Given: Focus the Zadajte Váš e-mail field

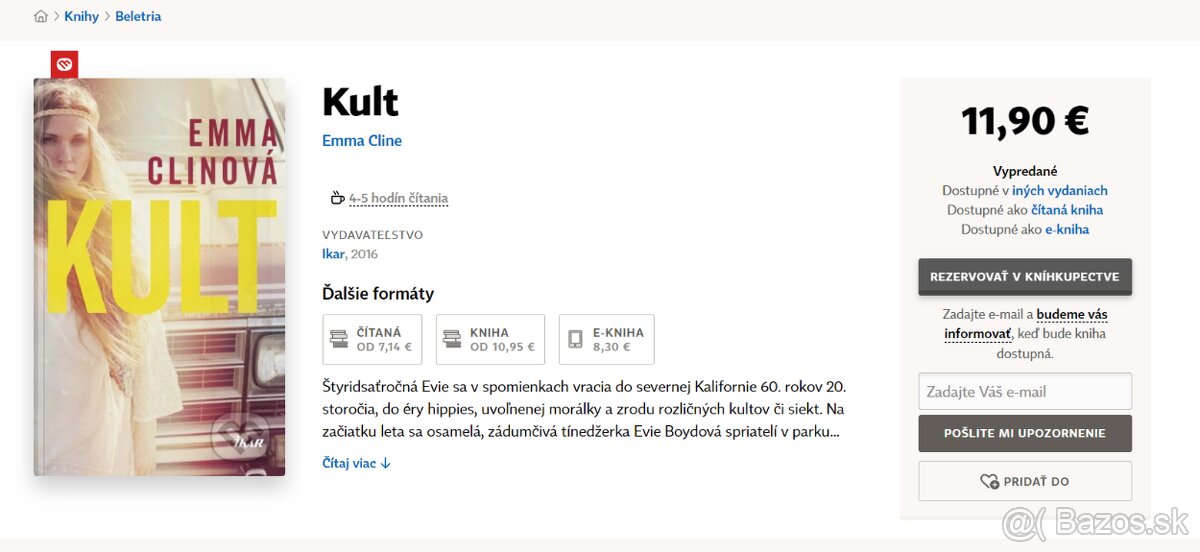Looking at the screenshot, I should pyautogui.click(x=1025, y=391).
